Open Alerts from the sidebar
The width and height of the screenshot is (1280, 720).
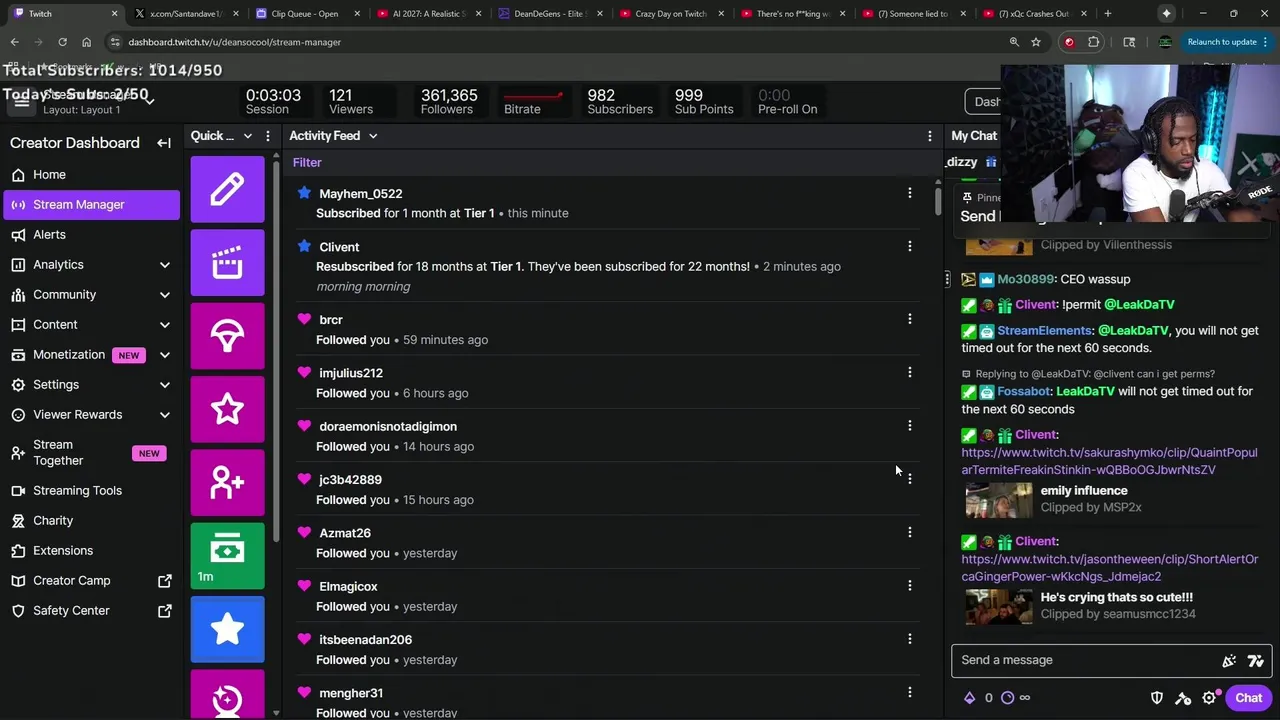tap(91, 234)
